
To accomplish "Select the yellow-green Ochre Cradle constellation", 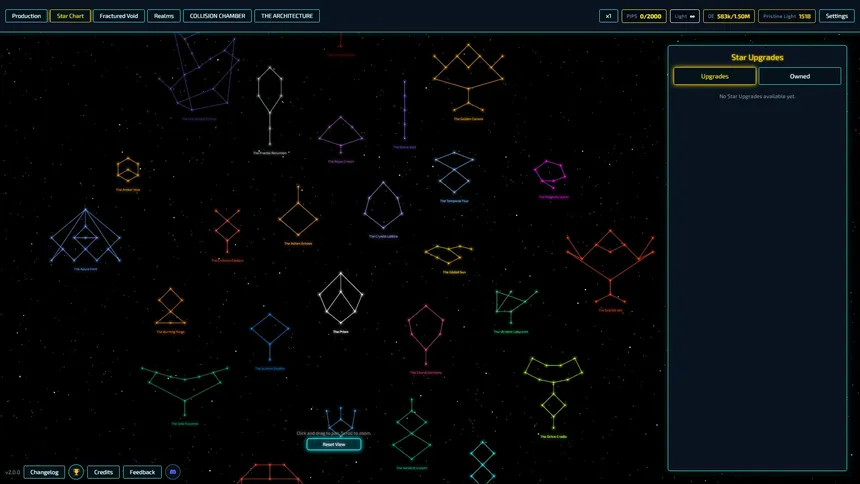I will [x=553, y=393].
